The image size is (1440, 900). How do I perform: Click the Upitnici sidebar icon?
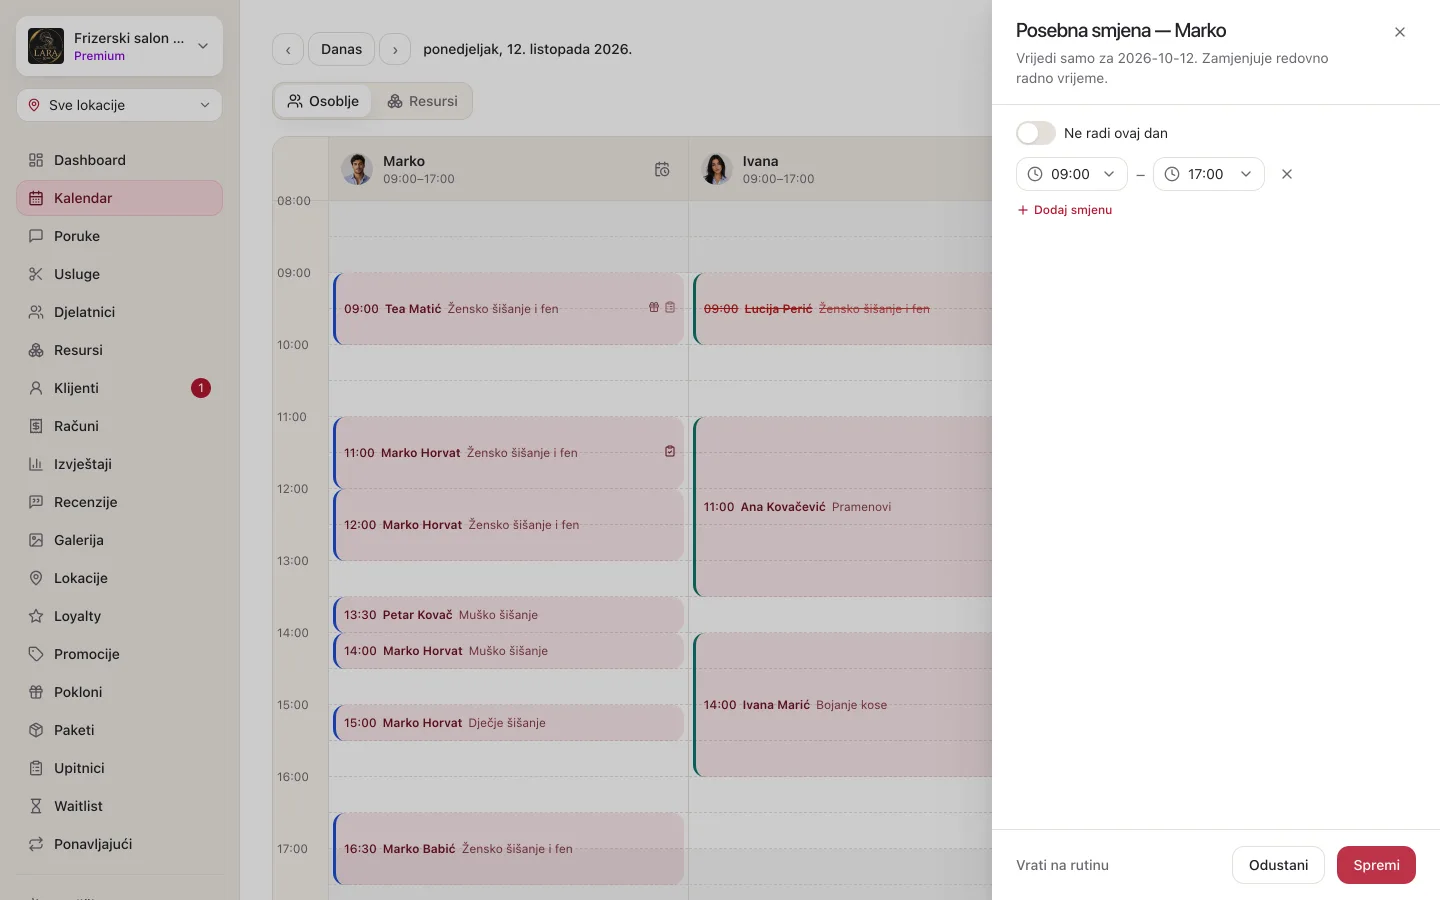36,768
